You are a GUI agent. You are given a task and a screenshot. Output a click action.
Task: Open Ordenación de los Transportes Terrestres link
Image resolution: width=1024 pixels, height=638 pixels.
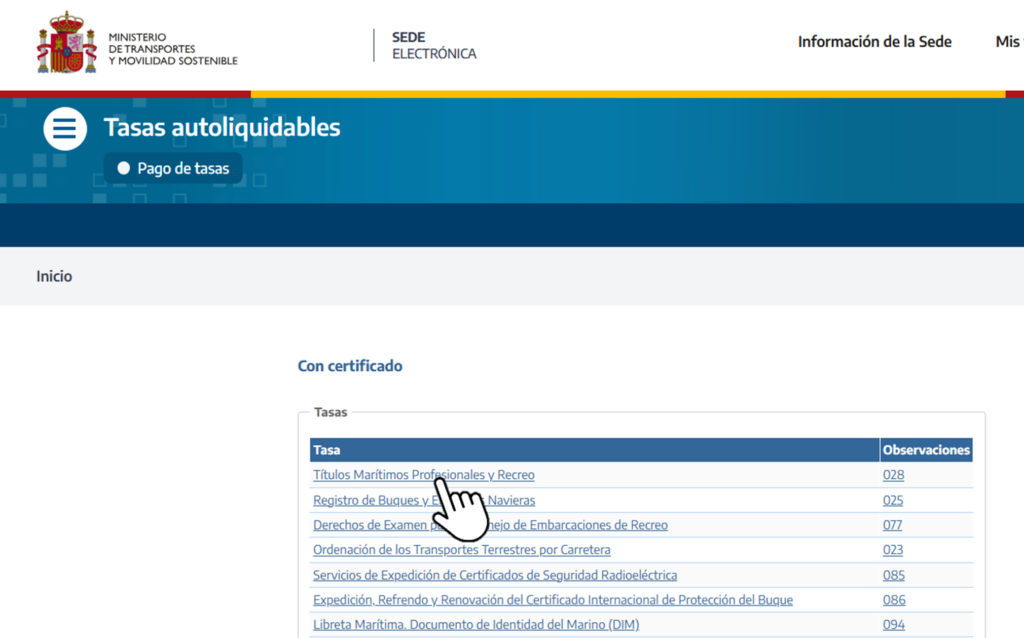[x=461, y=550]
